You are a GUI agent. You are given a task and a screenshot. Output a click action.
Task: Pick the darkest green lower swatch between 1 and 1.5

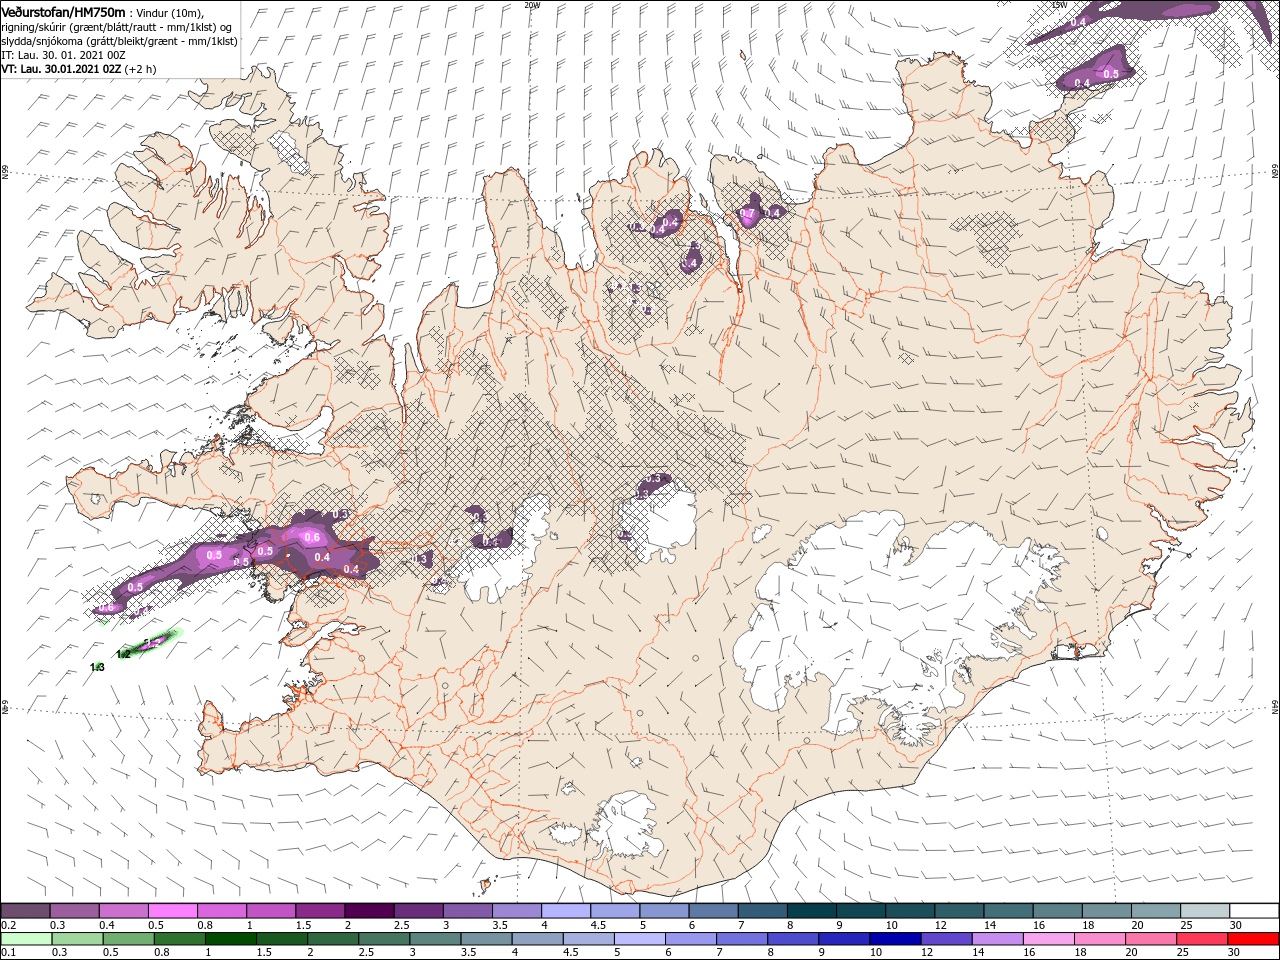(x=230, y=939)
